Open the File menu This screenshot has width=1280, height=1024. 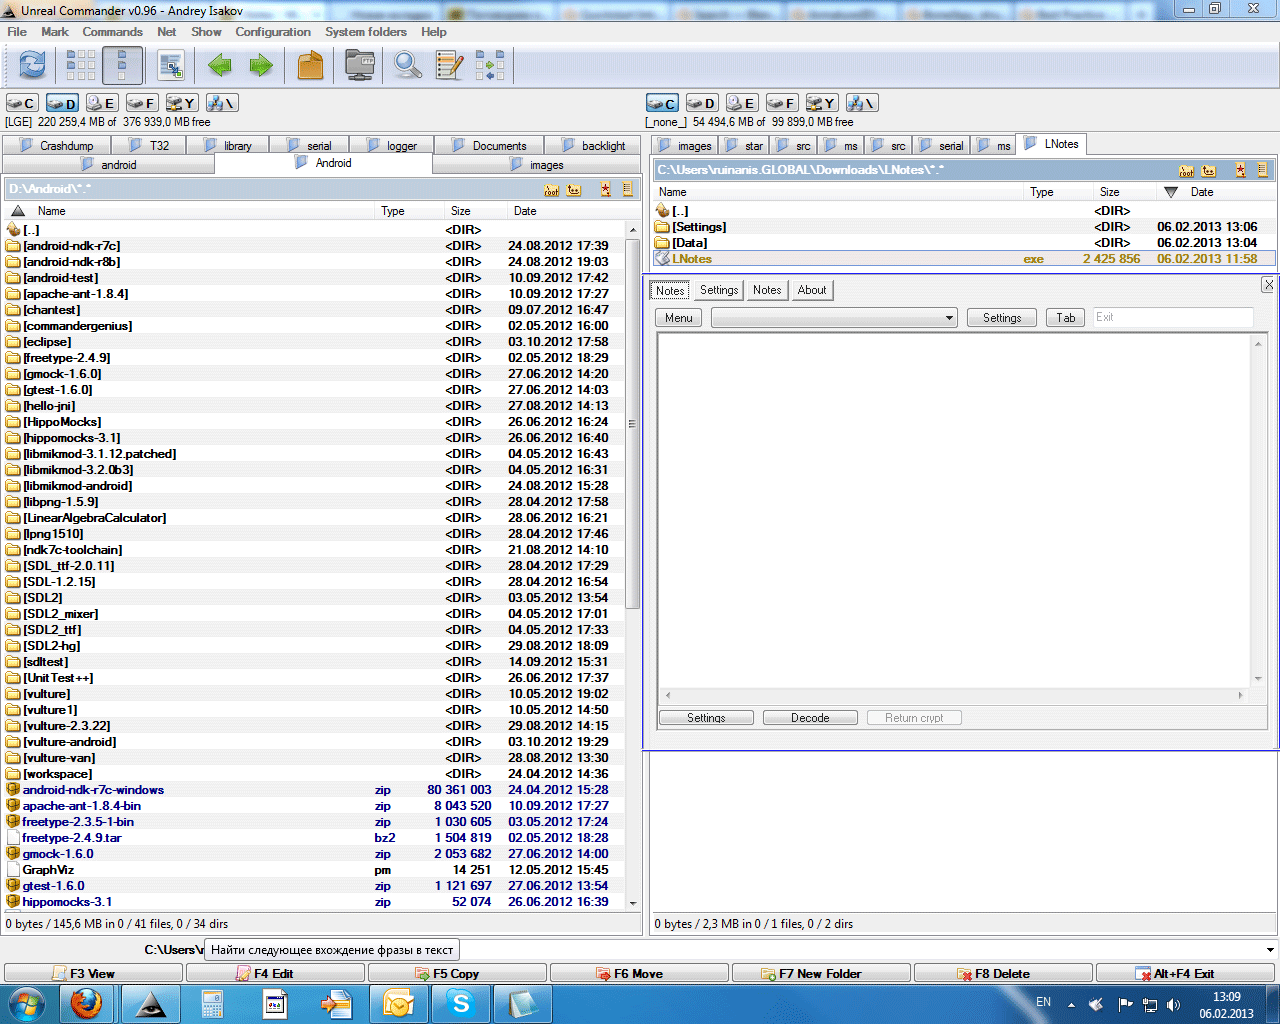click(17, 32)
